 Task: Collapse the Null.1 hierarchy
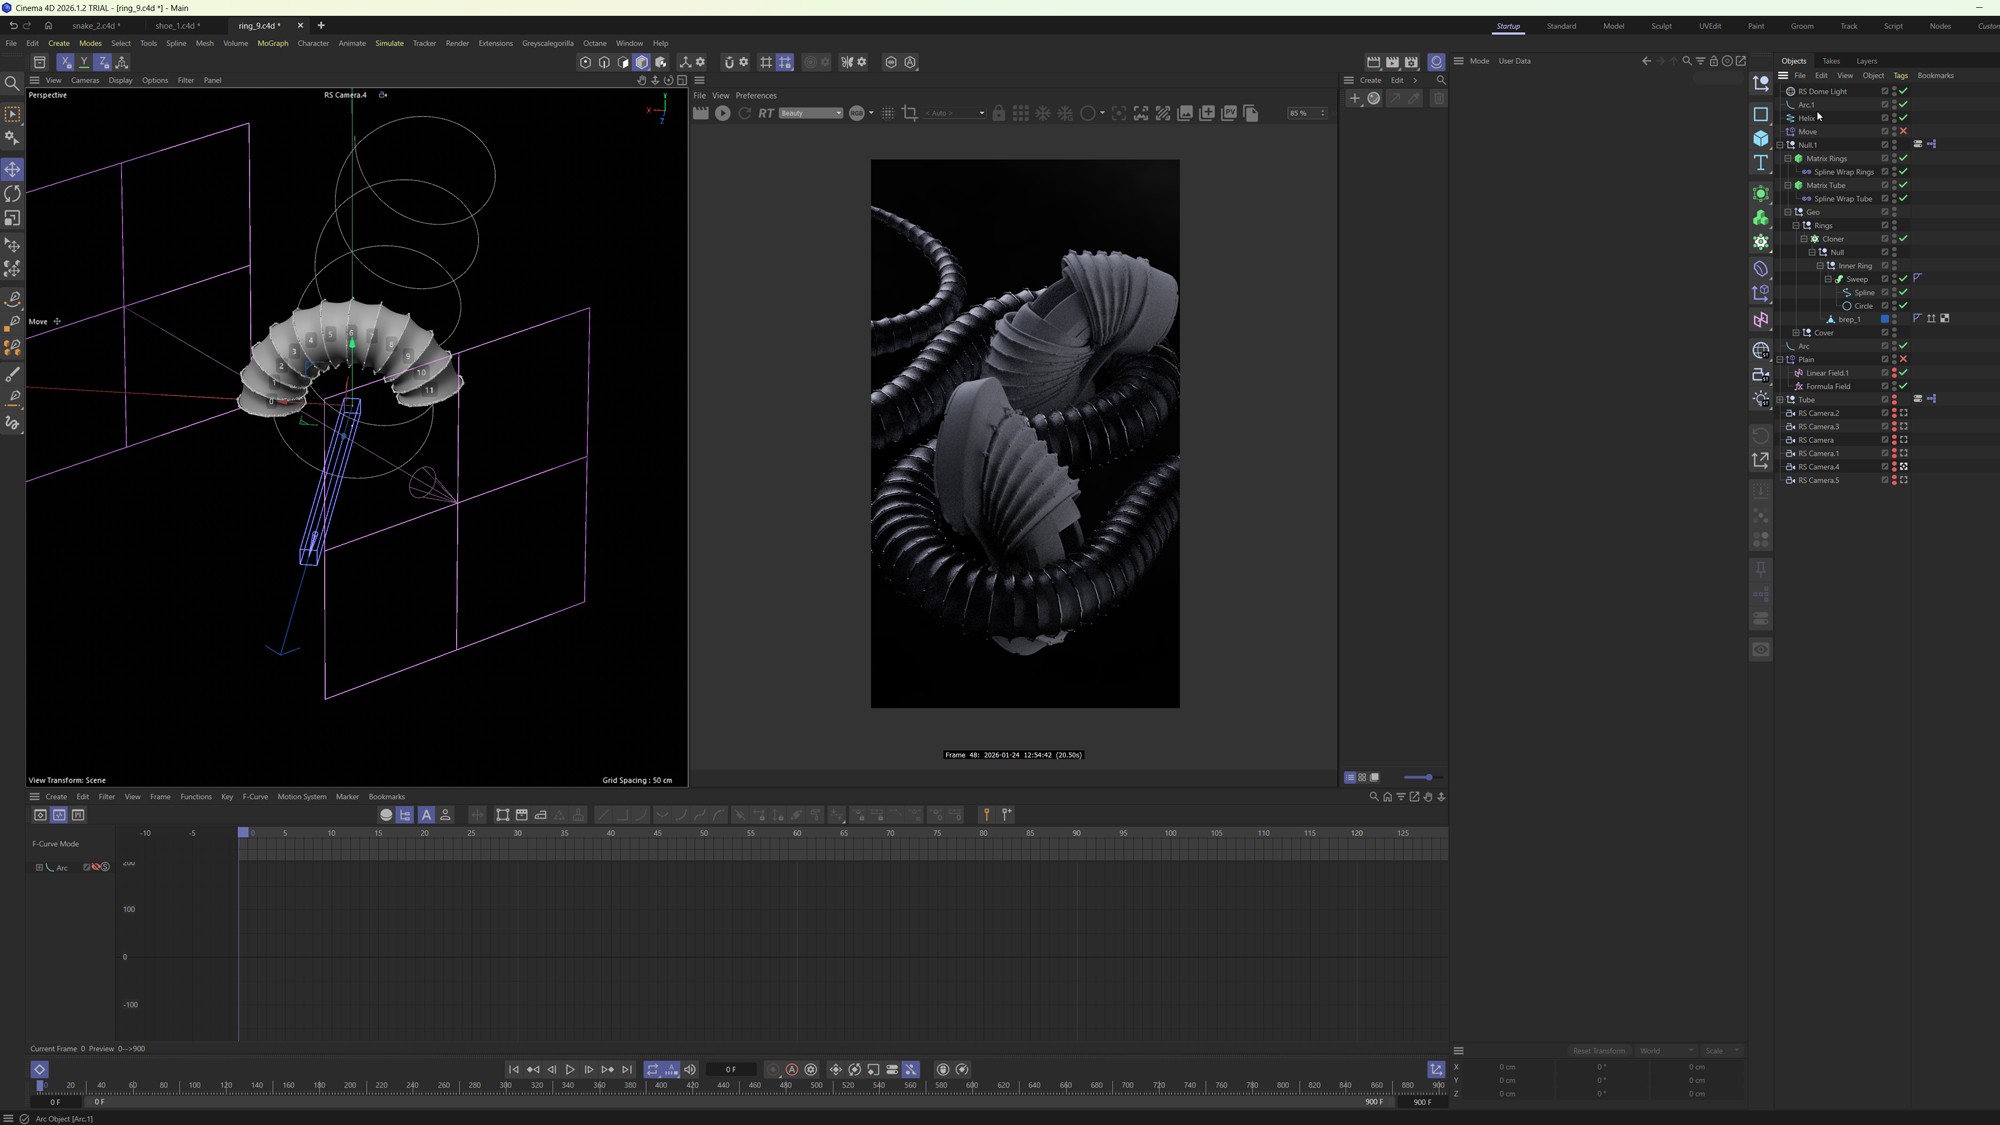(1780, 145)
